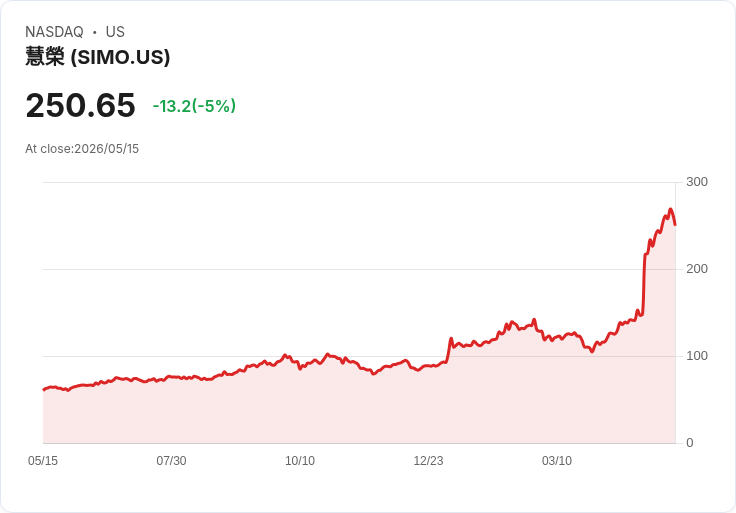Click the last data point on the chart
This screenshot has width=736, height=513.
click(x=675, y=225)
